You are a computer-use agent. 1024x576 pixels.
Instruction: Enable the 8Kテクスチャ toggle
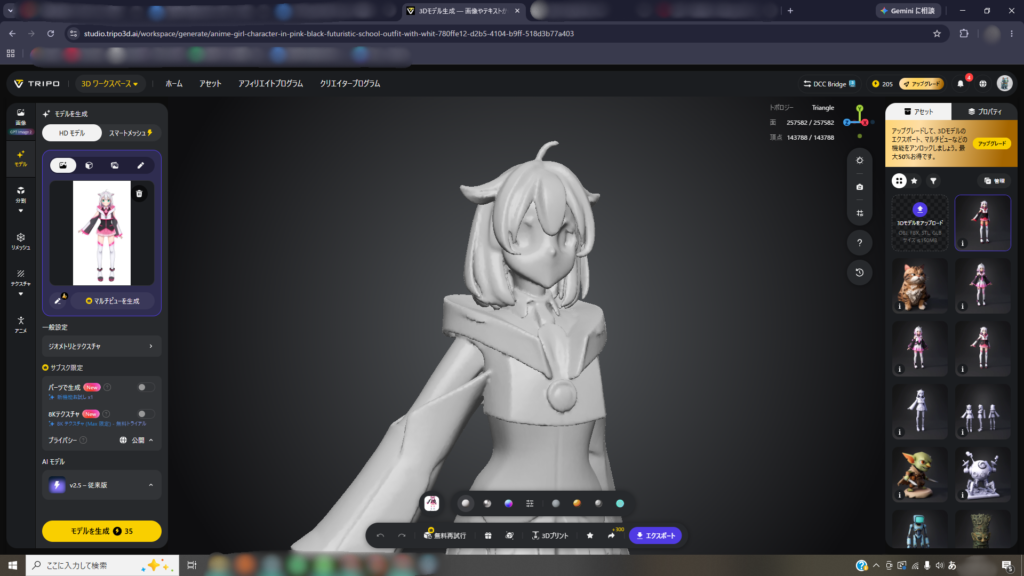pos(145,413)
